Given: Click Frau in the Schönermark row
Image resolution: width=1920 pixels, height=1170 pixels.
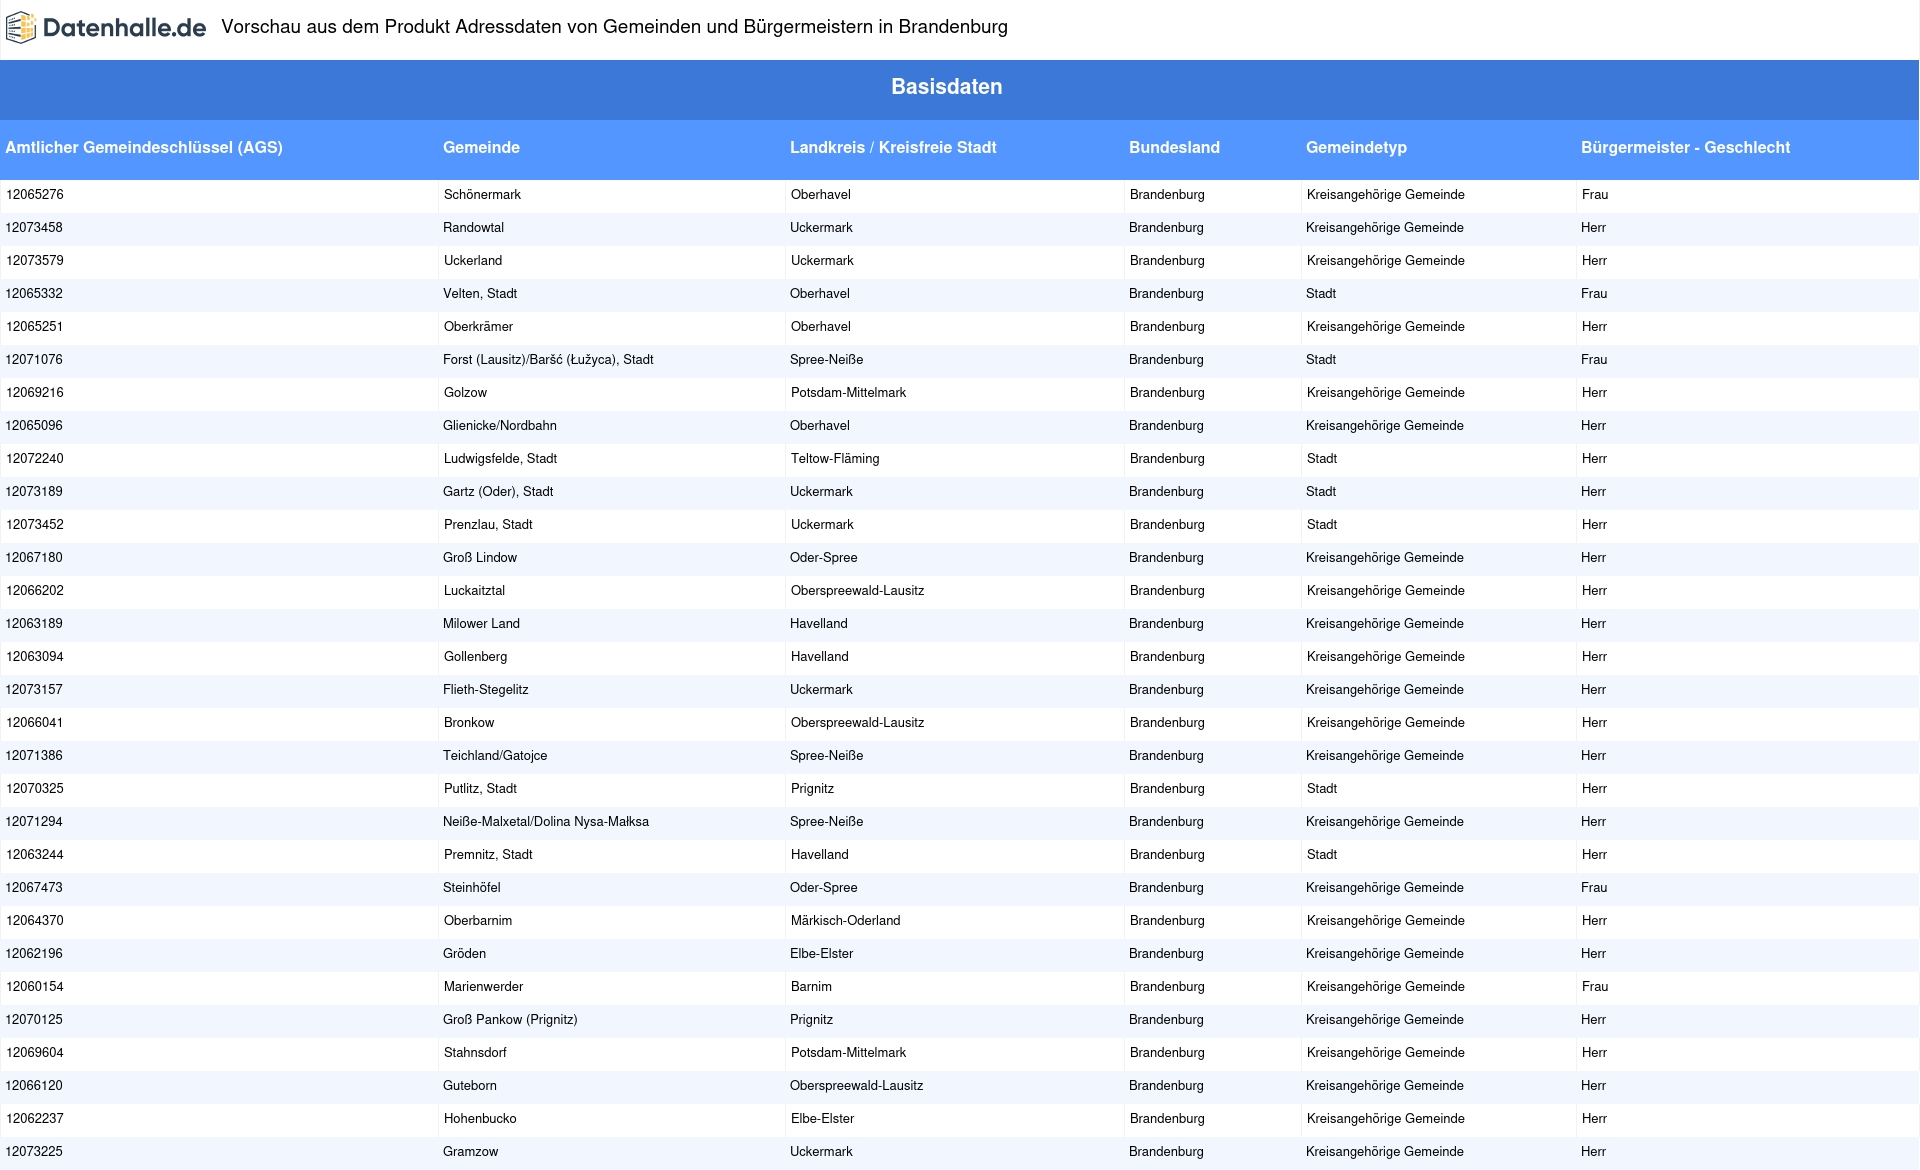Looking at the screenshot, I should pyautogui.click(x=1595, y=195).
